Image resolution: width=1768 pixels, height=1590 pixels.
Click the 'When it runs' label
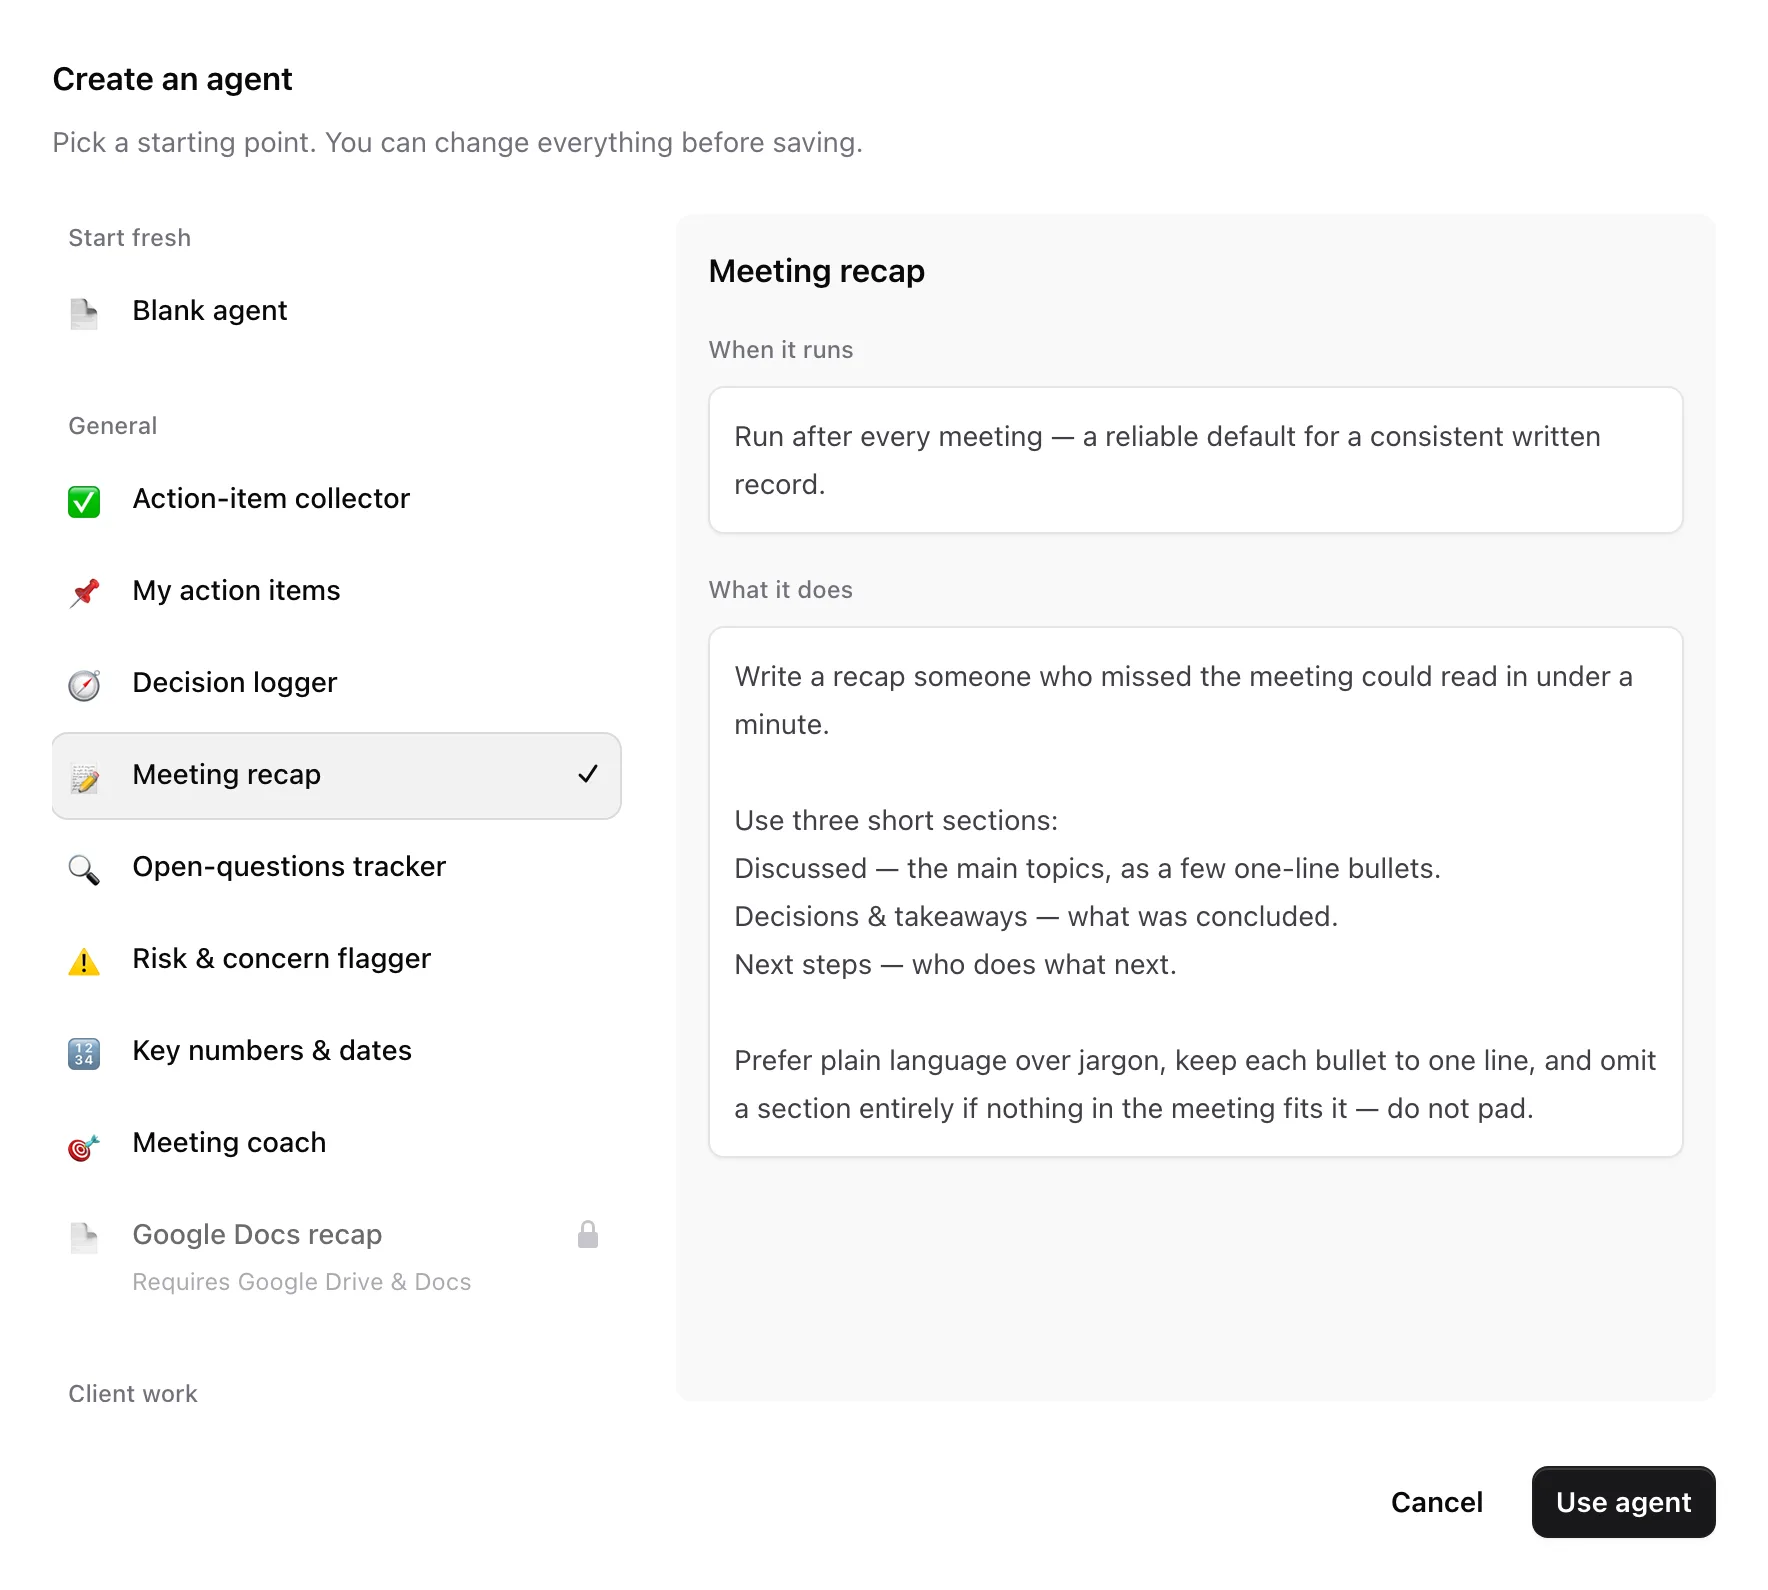click(780, 350)
